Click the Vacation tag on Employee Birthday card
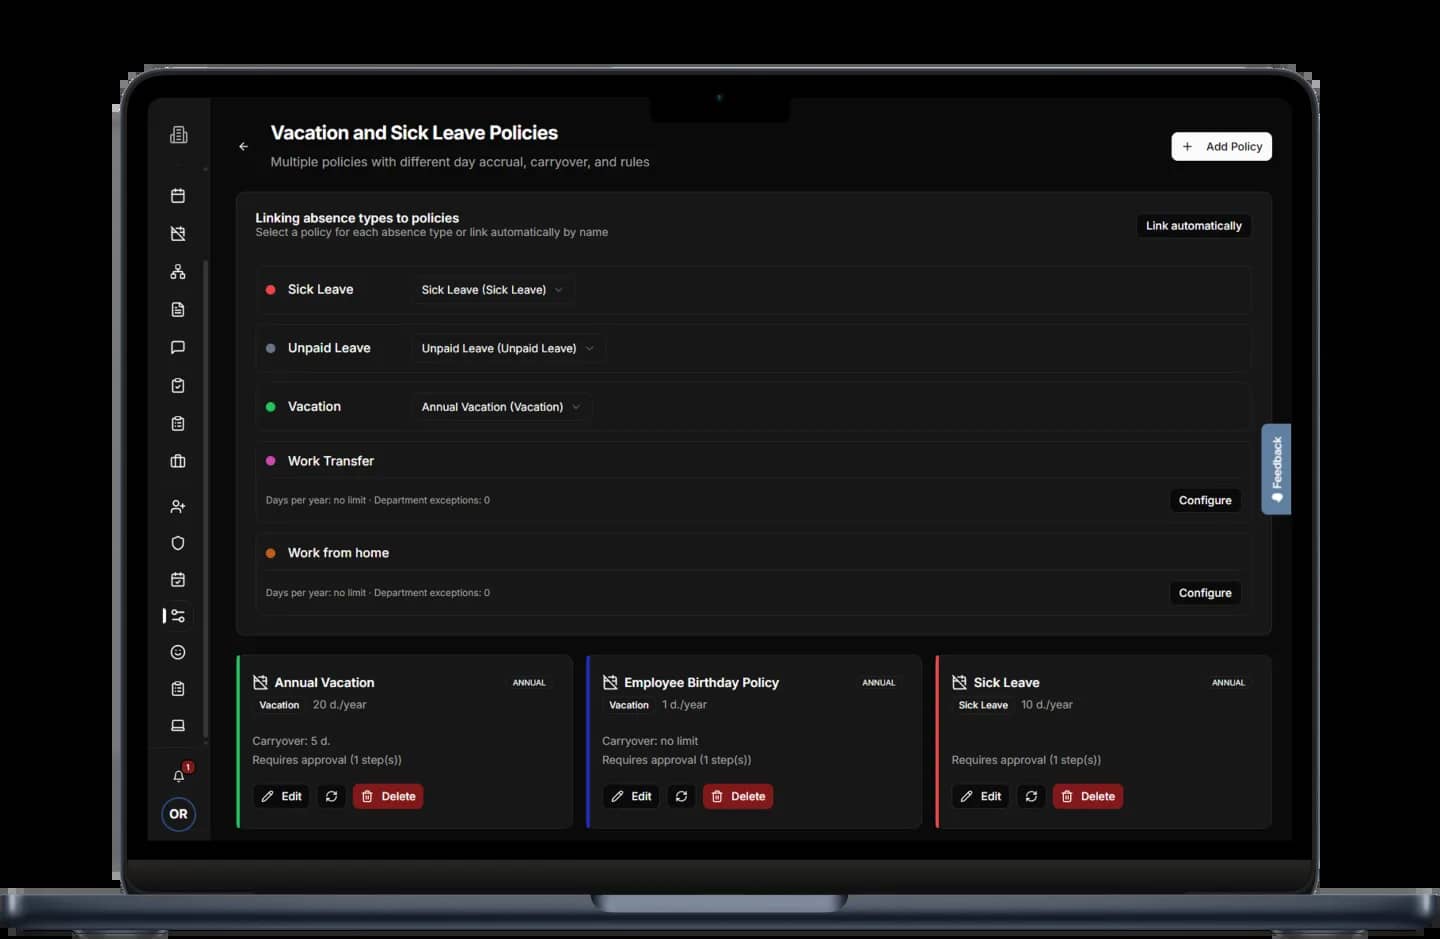This screenshot has width=1440, height=939. (x=629, y=705)
